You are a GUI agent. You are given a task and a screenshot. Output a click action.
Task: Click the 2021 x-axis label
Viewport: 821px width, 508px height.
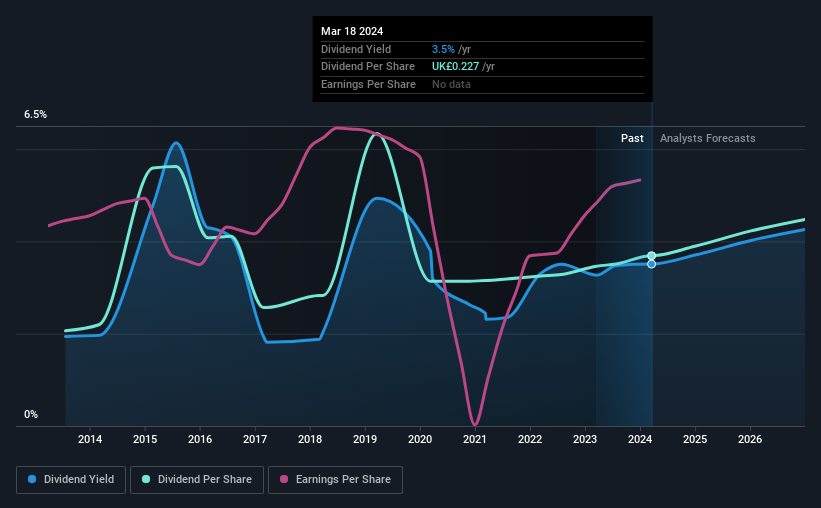coord(475,439)
